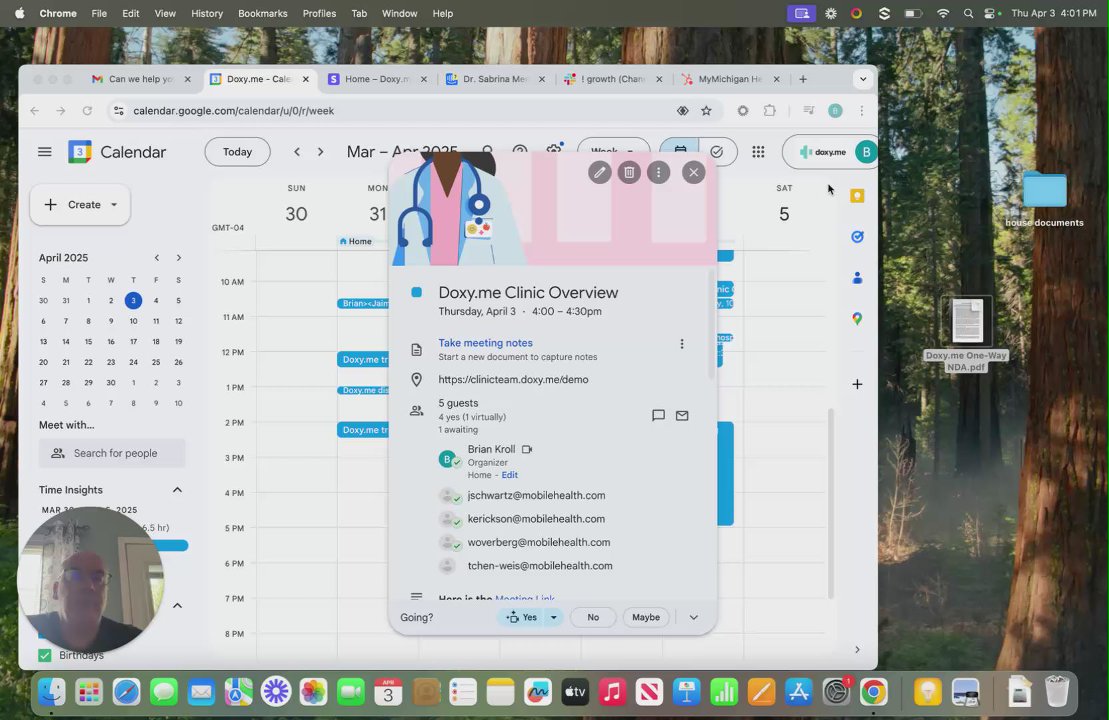Go to previous week arrow
1109x720 pixels.
(297, 151)
